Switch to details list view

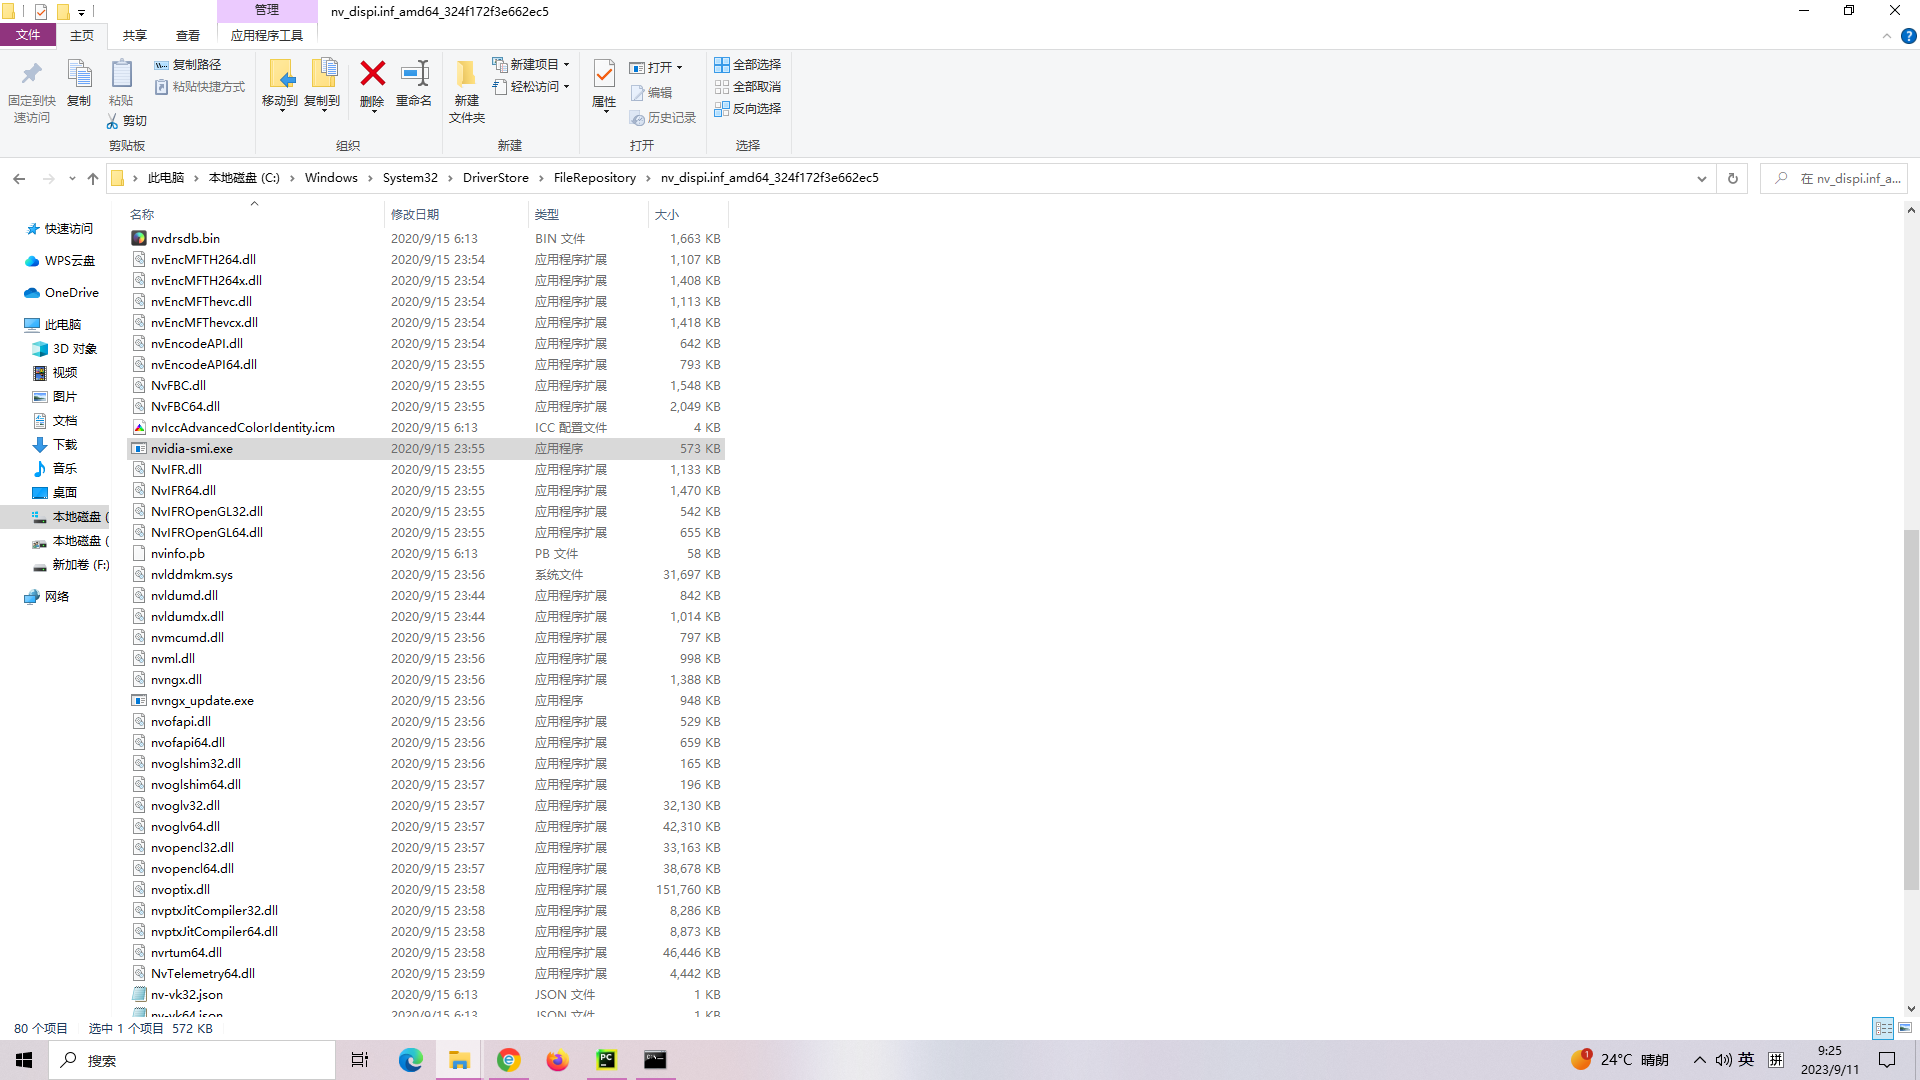click(1883, 1028)
